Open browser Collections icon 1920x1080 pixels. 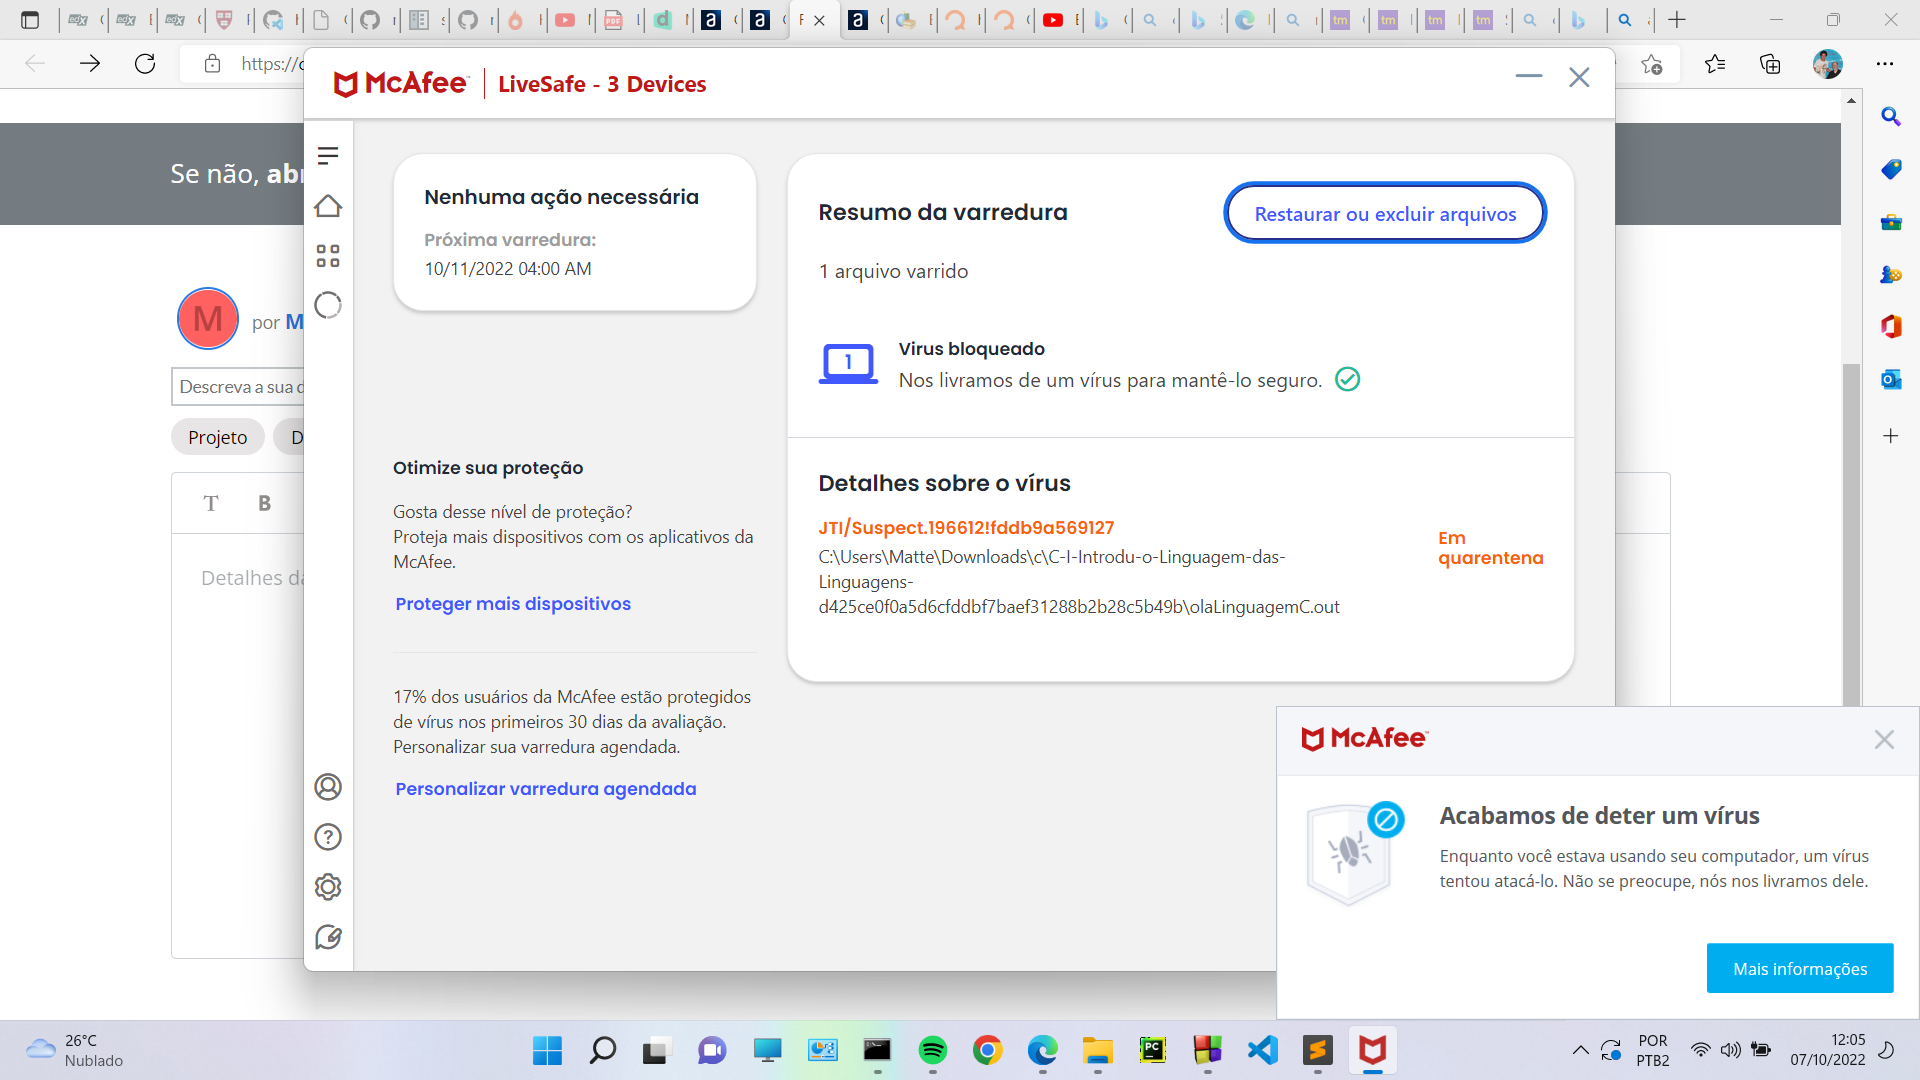[x=1770, y=64]
